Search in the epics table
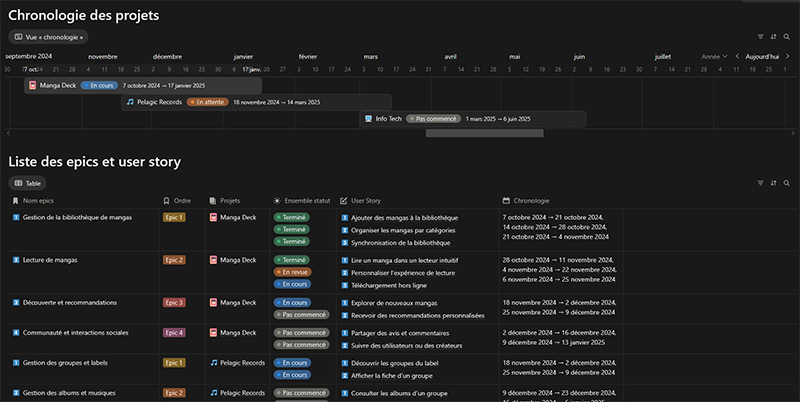This screenshot has width=800, height=402. (x=787, y=183)
